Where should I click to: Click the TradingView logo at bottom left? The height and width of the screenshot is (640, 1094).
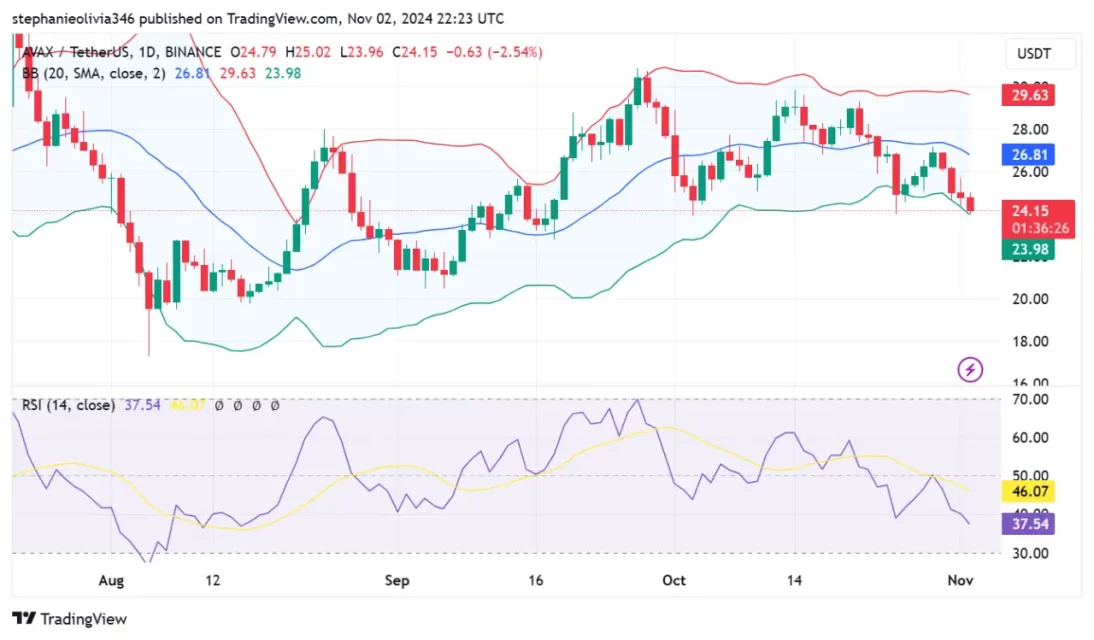click(69, 619)
